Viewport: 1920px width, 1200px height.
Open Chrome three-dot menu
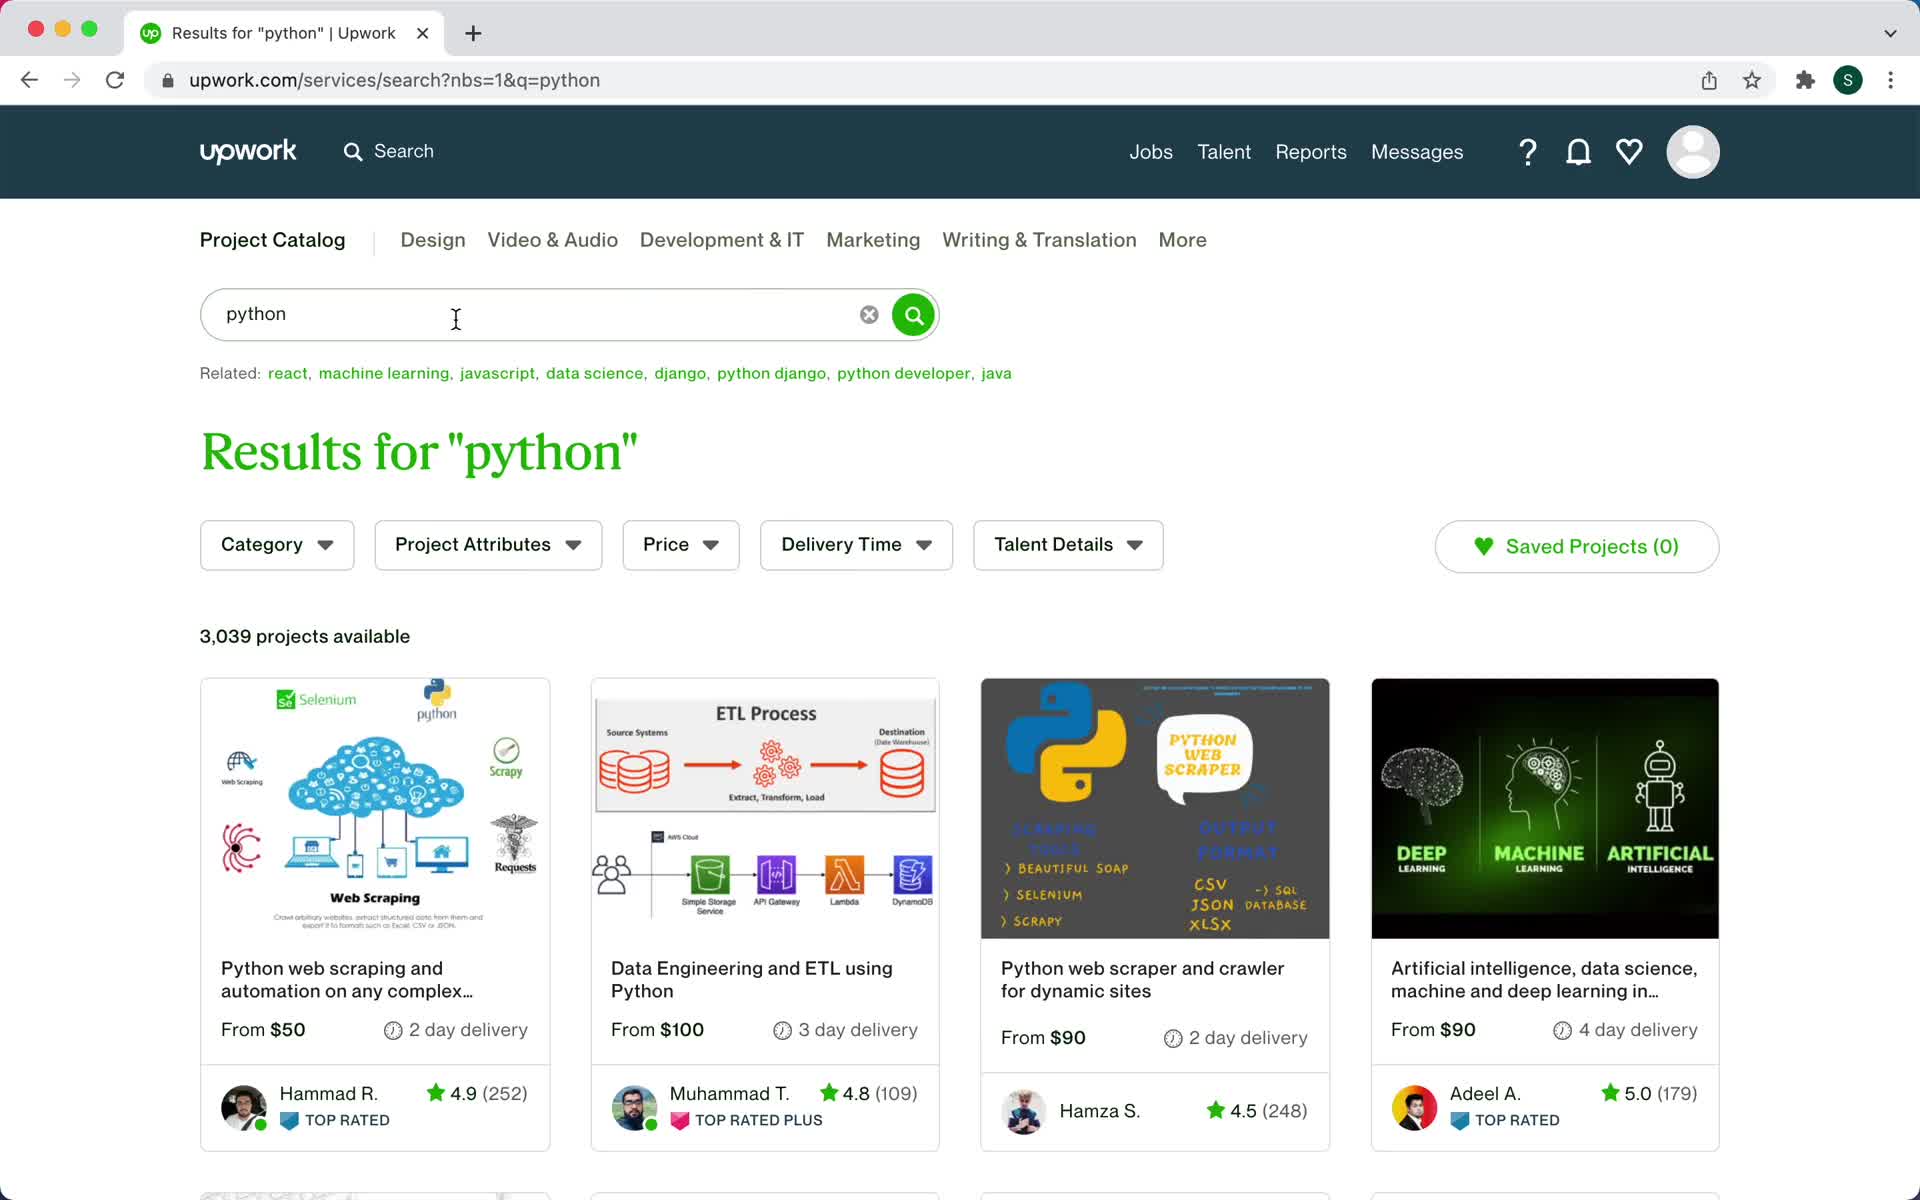[1890, 80]
